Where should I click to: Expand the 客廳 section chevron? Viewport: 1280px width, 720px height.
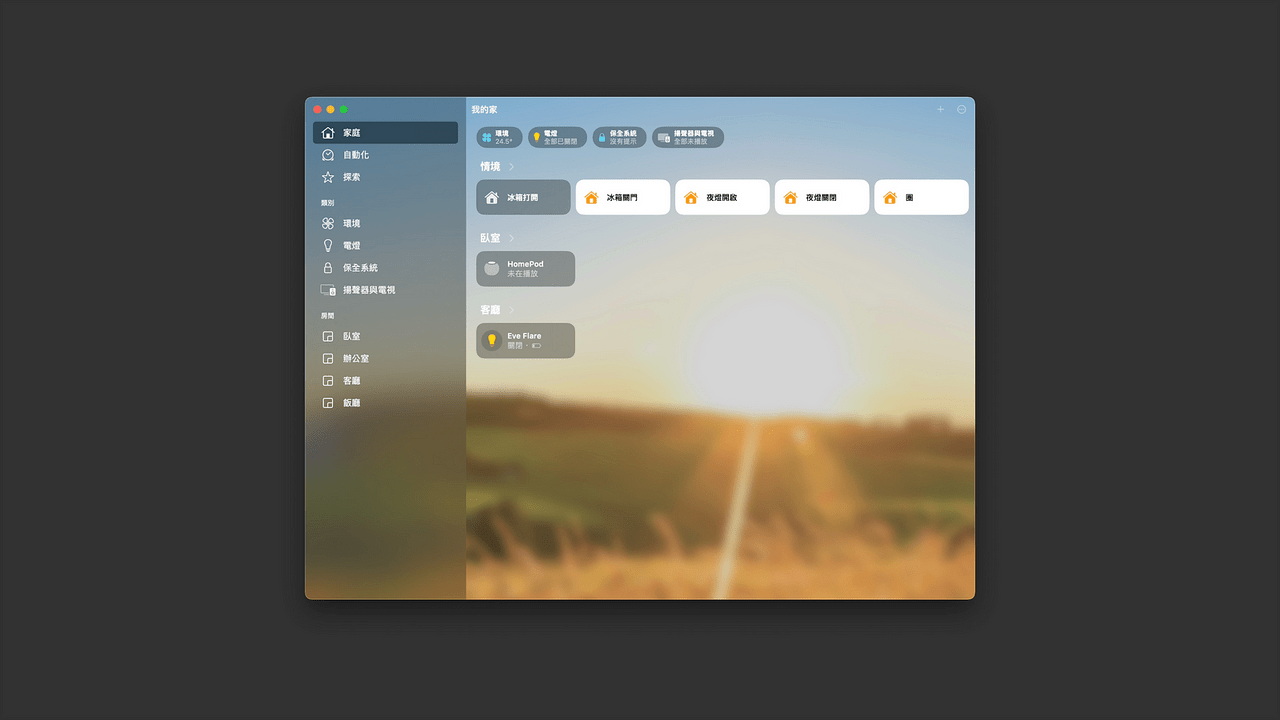coord(511,310)
